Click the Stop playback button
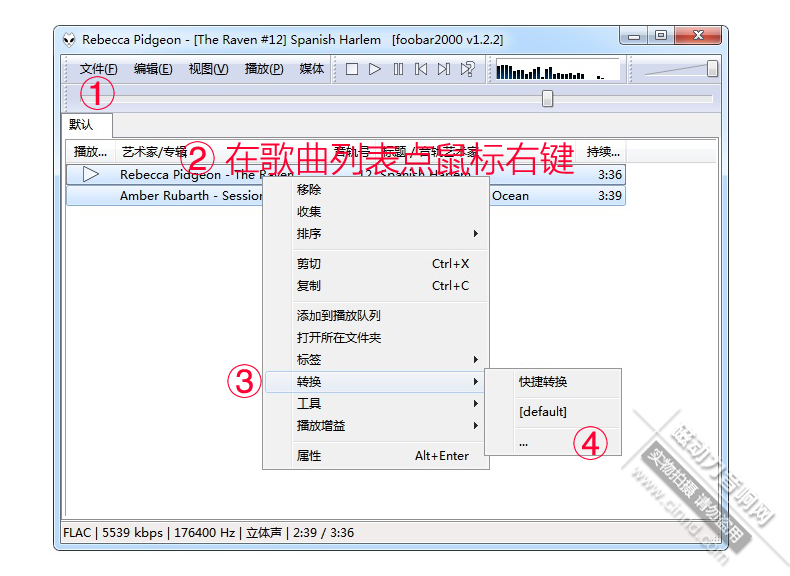 pos(352,69)
